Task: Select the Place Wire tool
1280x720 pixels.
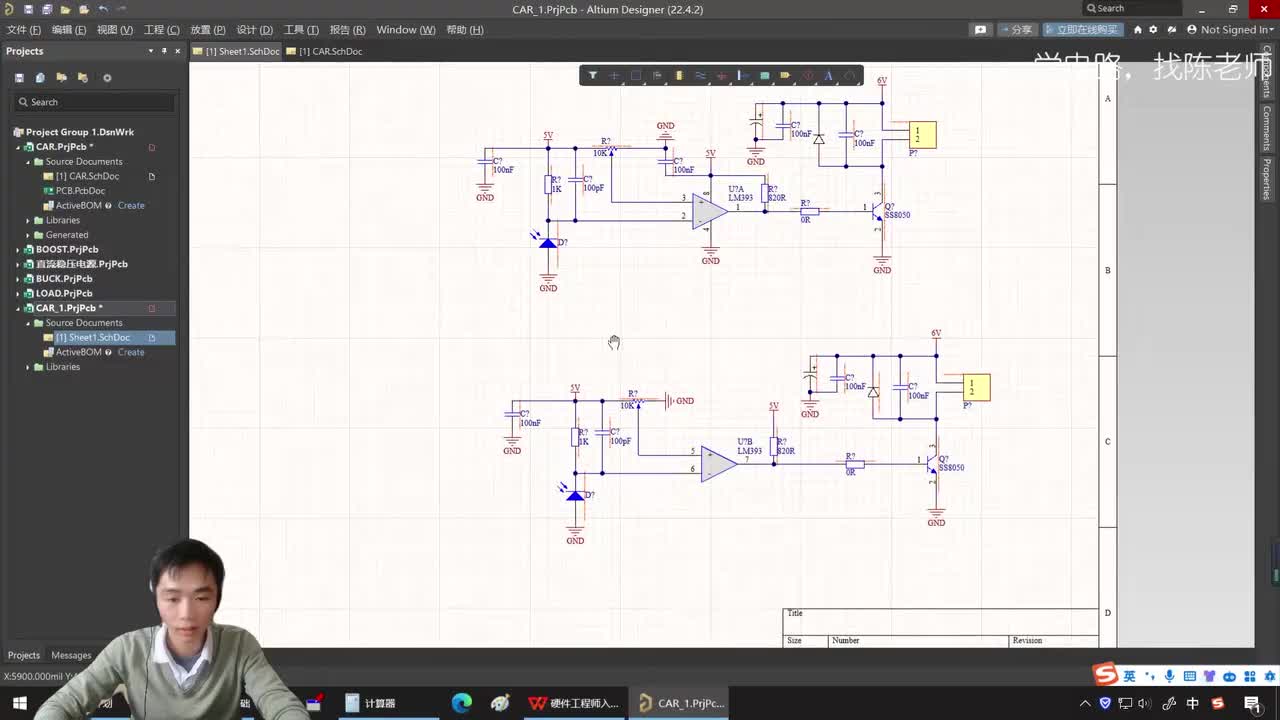Action: click(x=700, y=76)
